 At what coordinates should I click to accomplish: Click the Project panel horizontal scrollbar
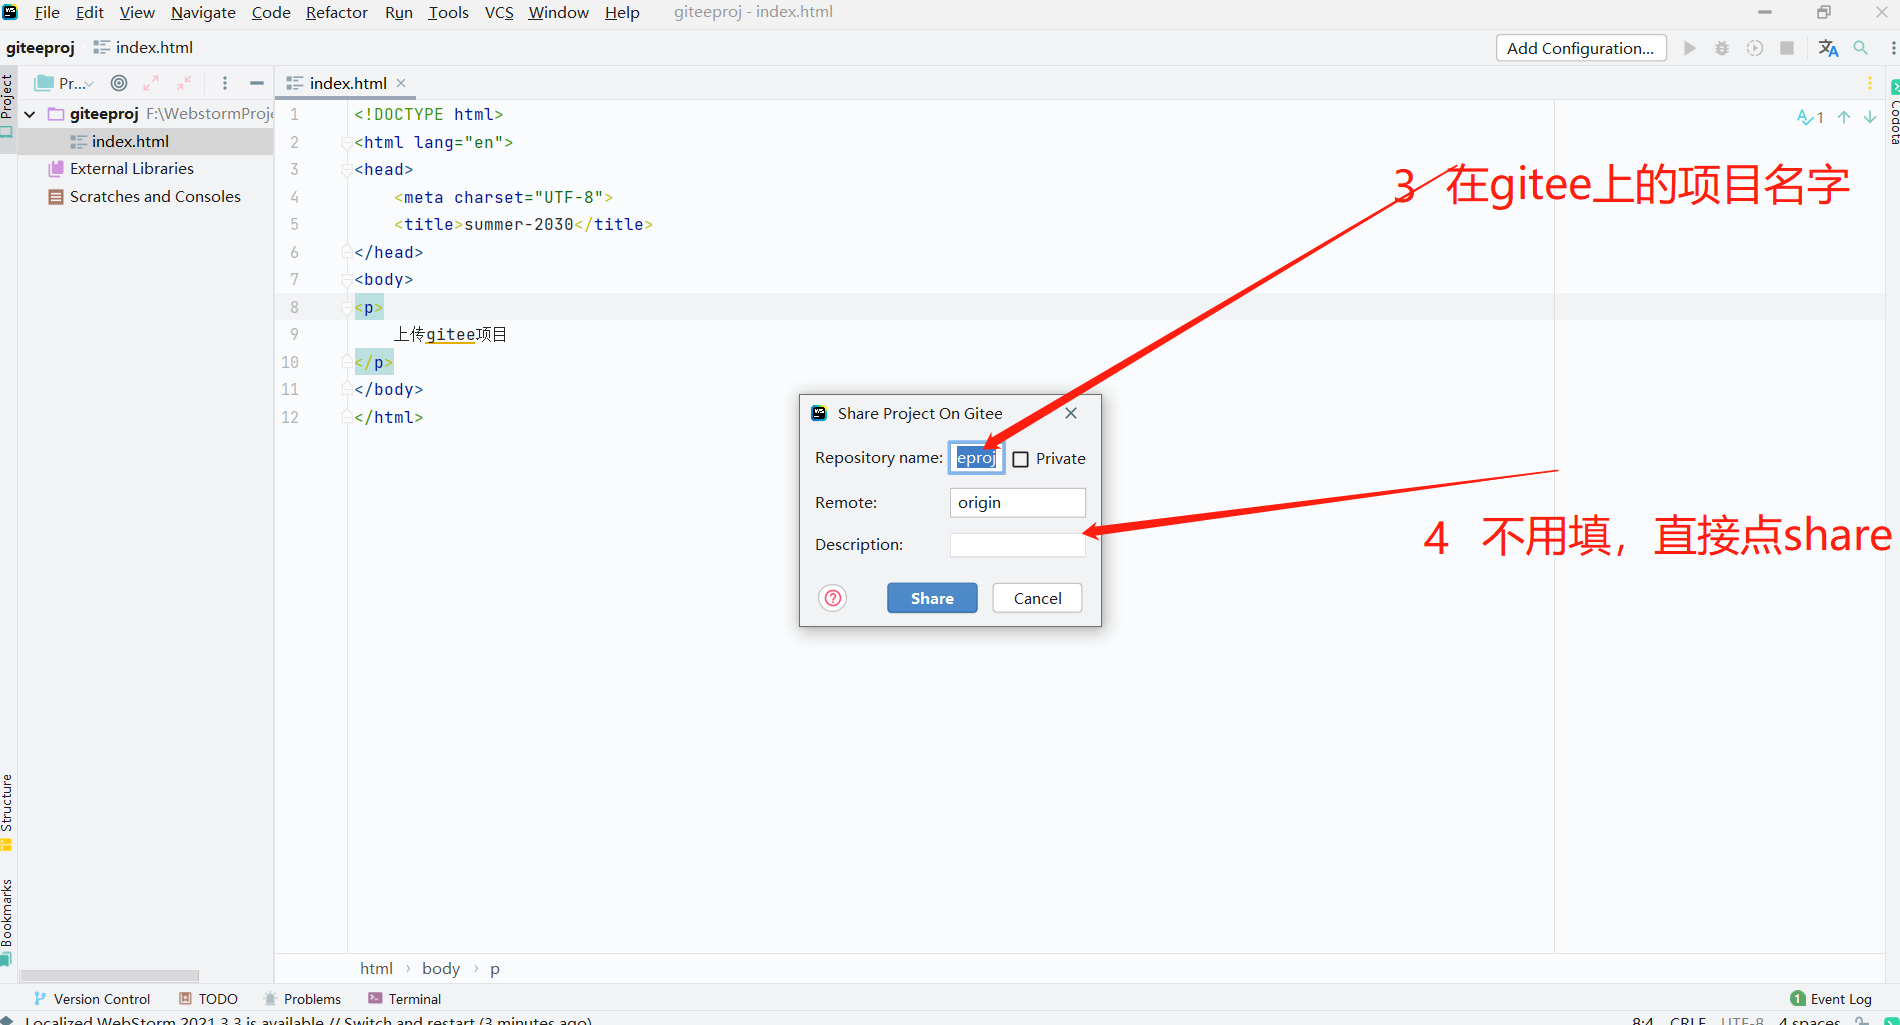109,976
